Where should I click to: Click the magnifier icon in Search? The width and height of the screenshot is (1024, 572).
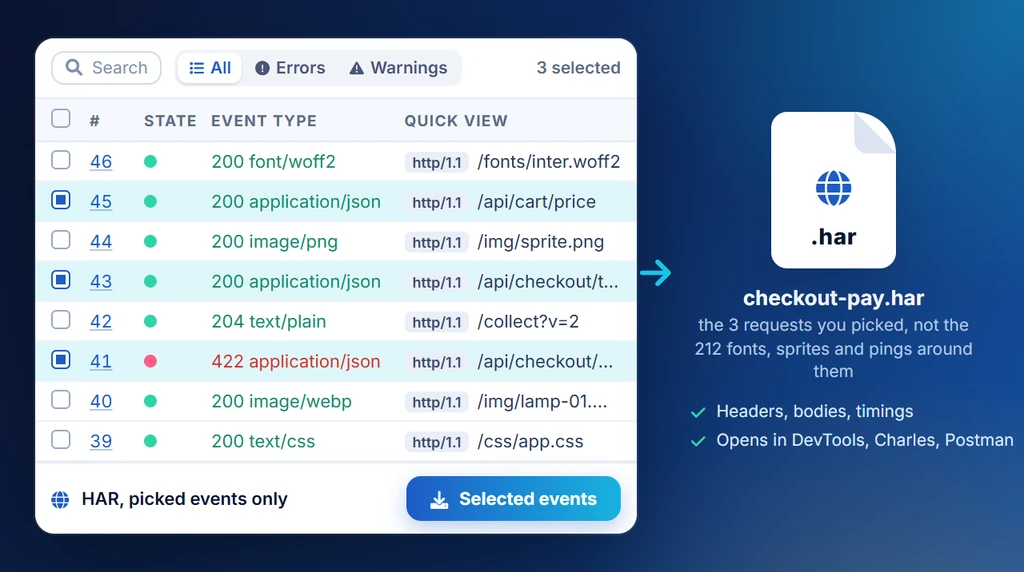tap(74, 68)
